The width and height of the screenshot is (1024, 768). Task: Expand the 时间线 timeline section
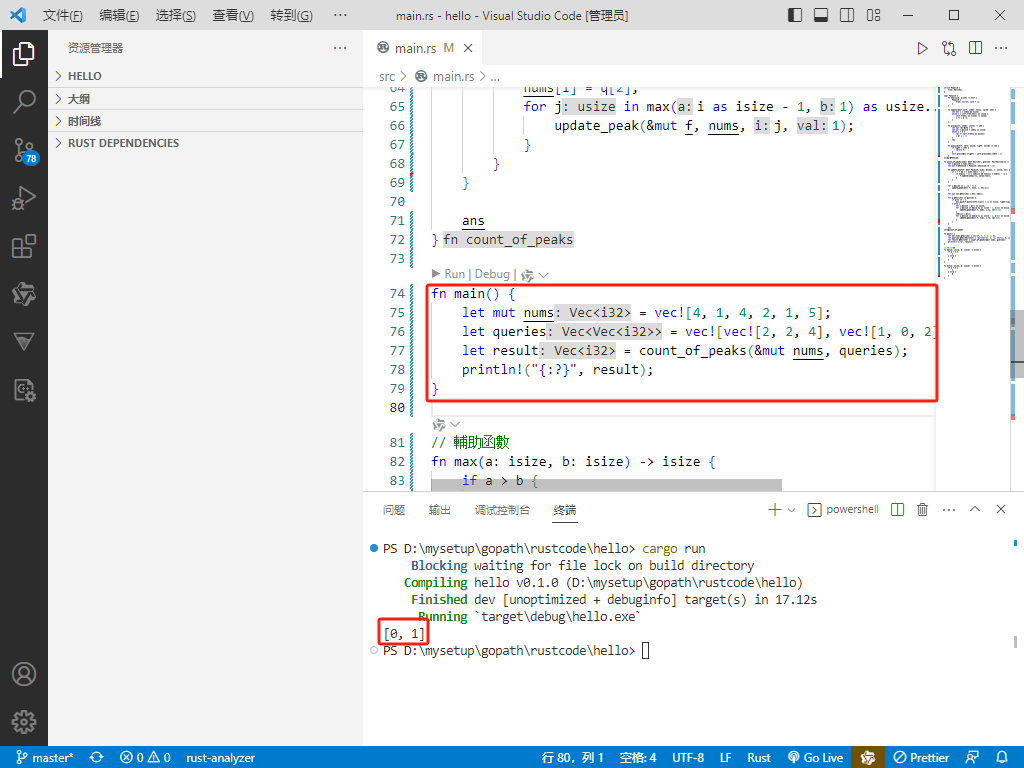coord(206,121)
